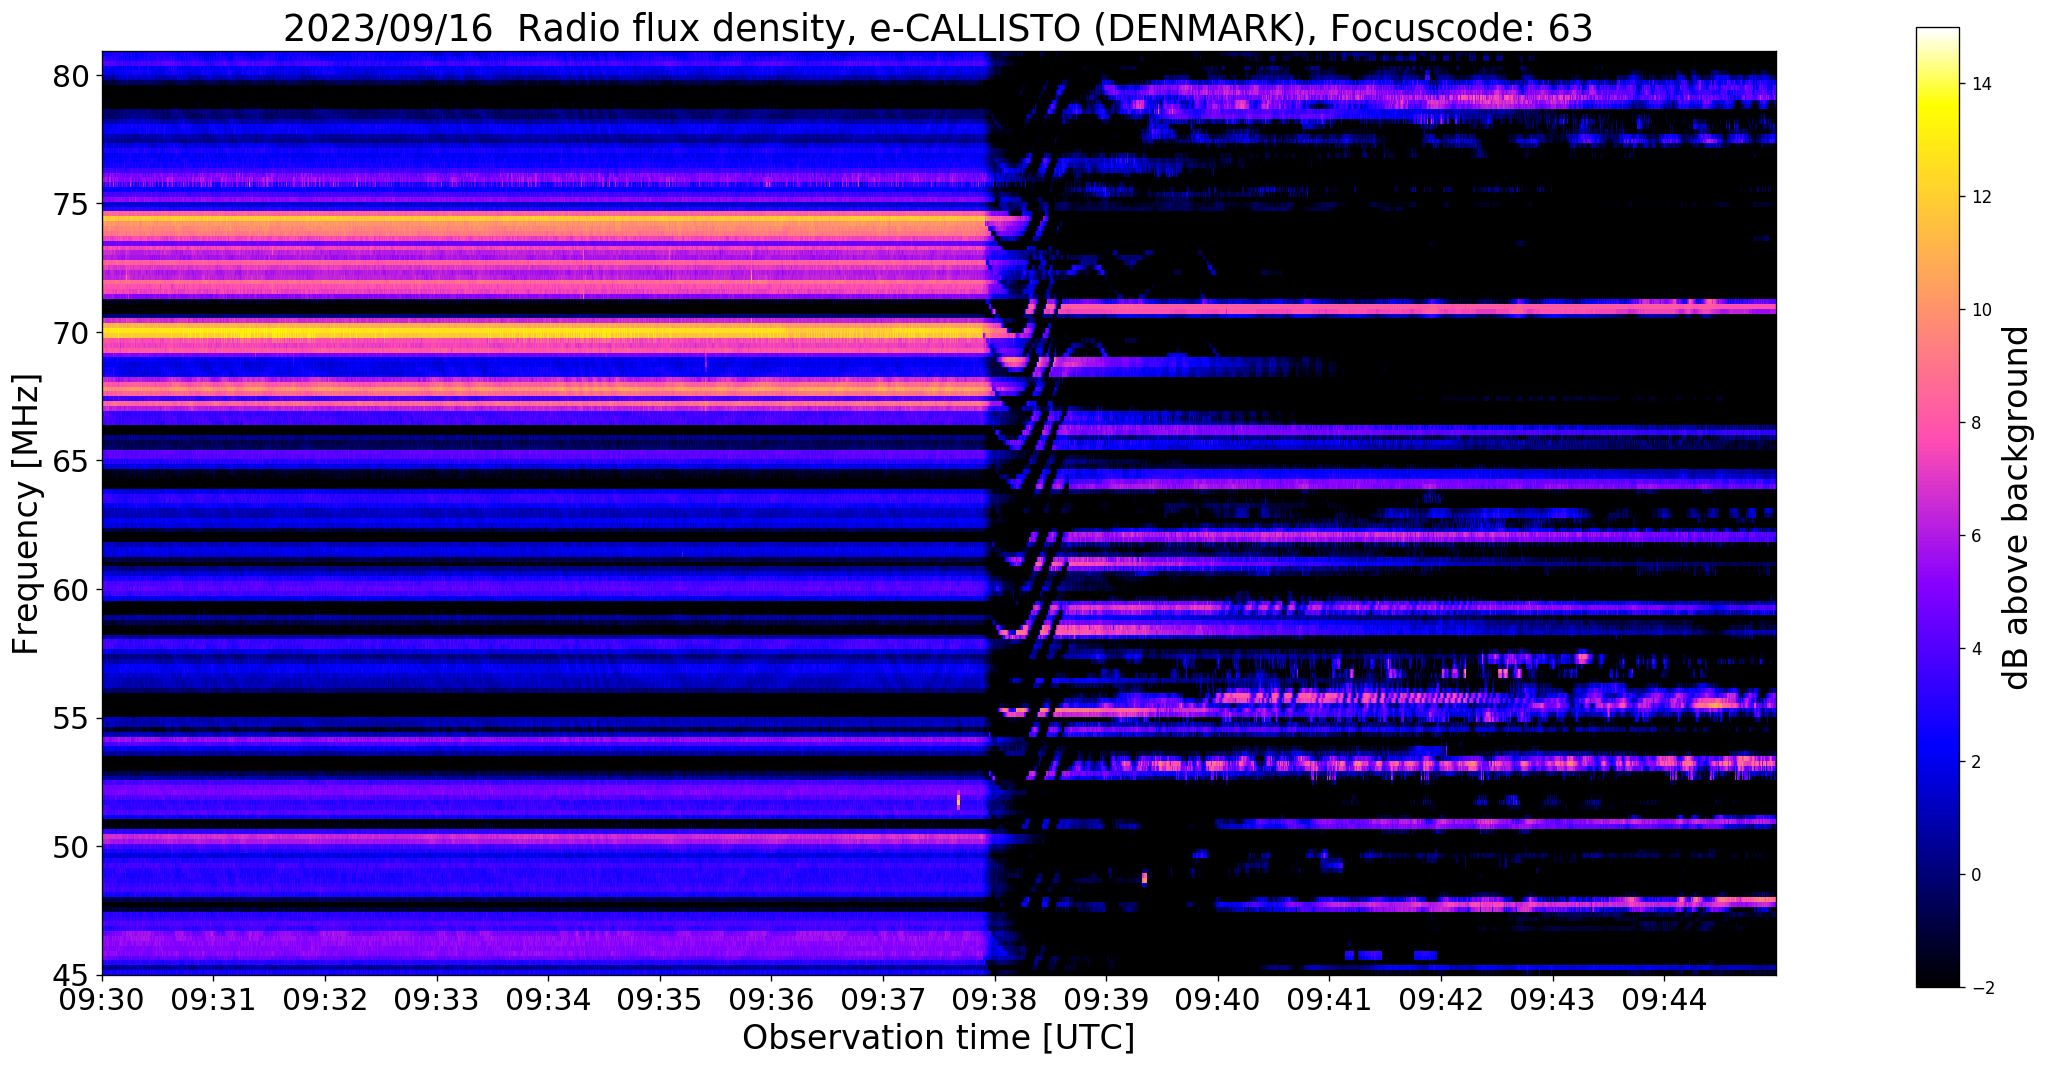Click the colorbar tick label 6
This screenshot has width=2047, height=1067.
point(1975,536)
